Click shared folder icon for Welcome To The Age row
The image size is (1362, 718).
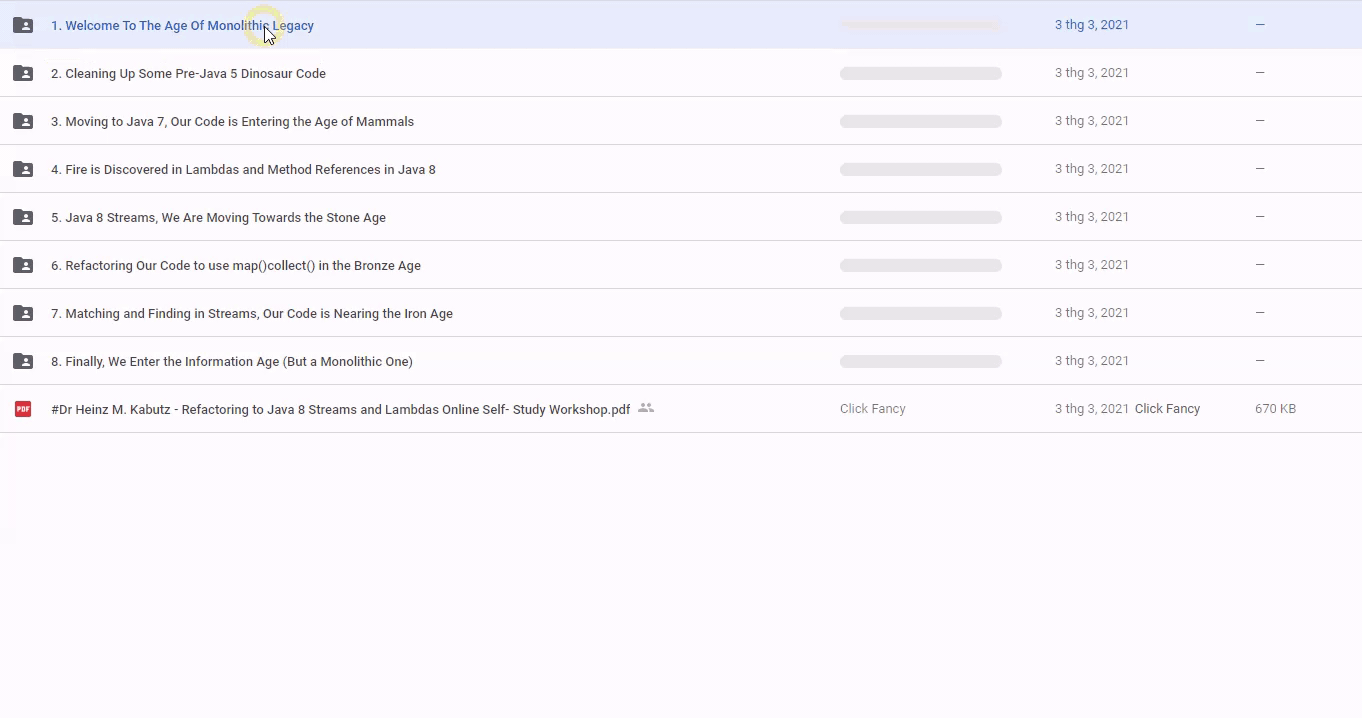pyautogui.click(x=23, y=25)
